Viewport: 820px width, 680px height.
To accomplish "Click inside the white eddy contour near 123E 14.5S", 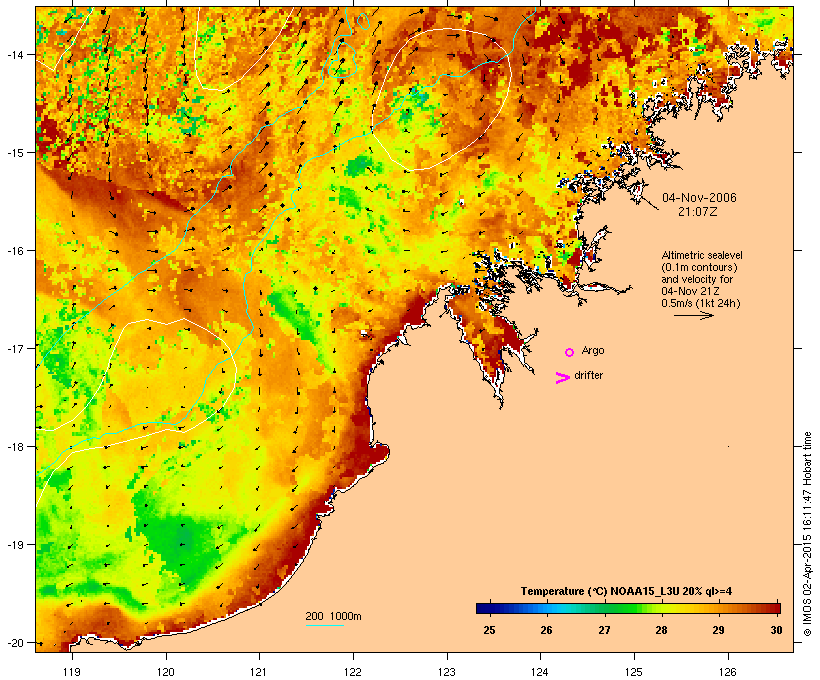I will point(442,99).
